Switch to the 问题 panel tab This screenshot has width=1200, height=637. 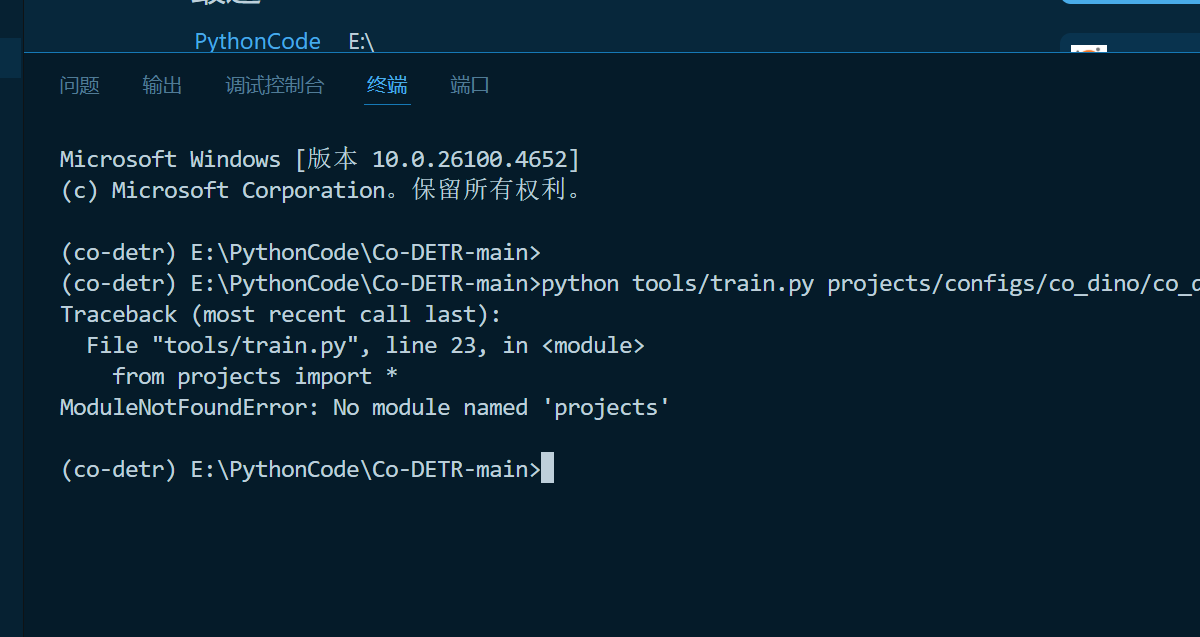point(80,85)
